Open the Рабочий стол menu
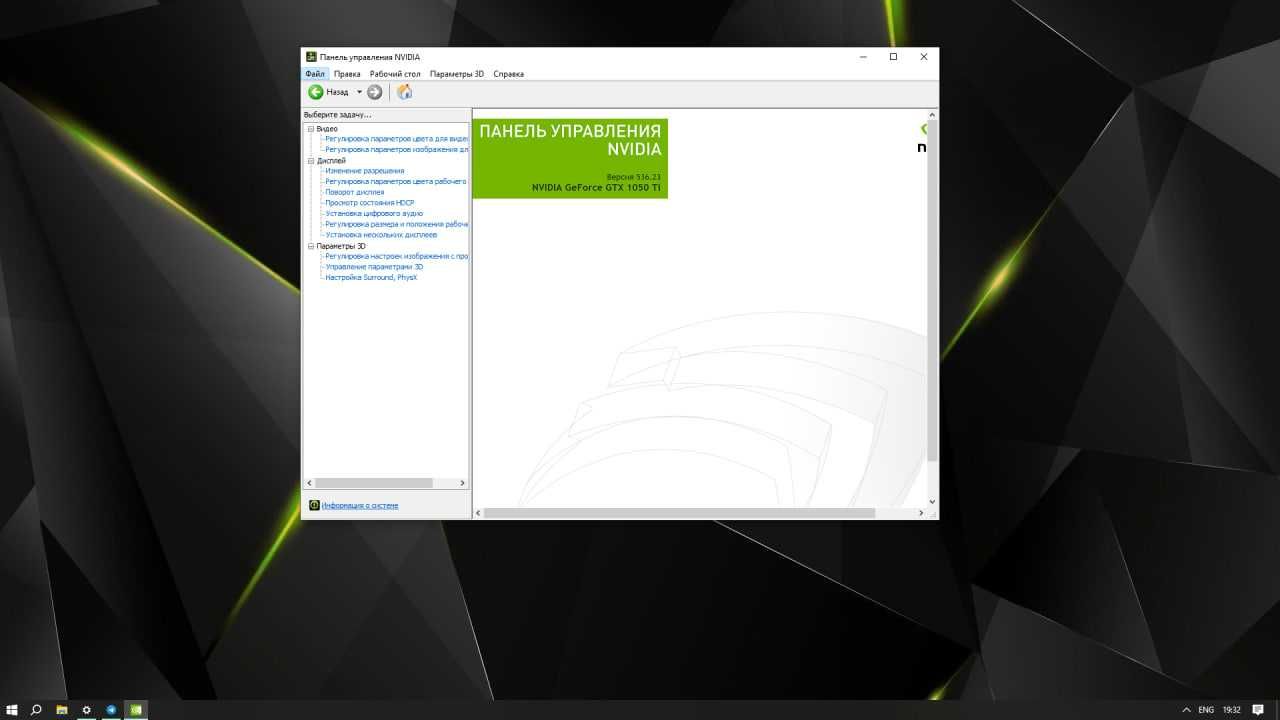Screen dimensions: 1280x720 point(395,74)
